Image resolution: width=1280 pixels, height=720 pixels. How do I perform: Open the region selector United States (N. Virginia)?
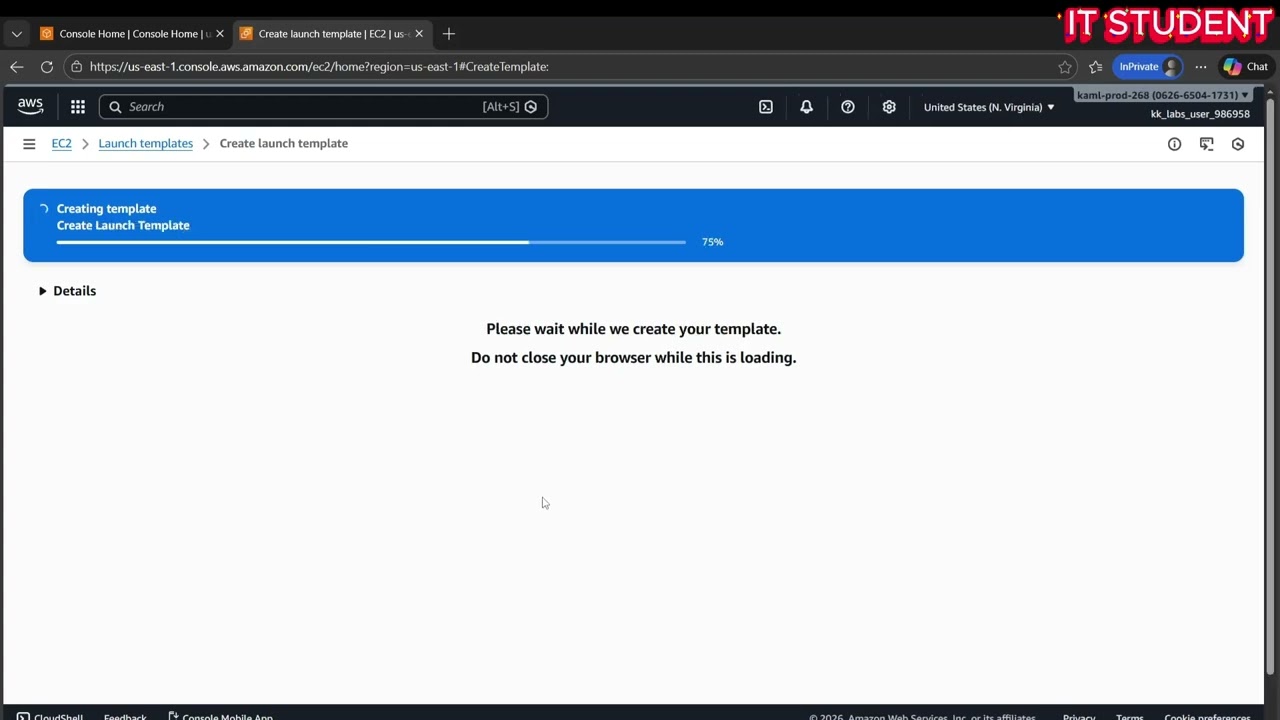coord(989,107)
